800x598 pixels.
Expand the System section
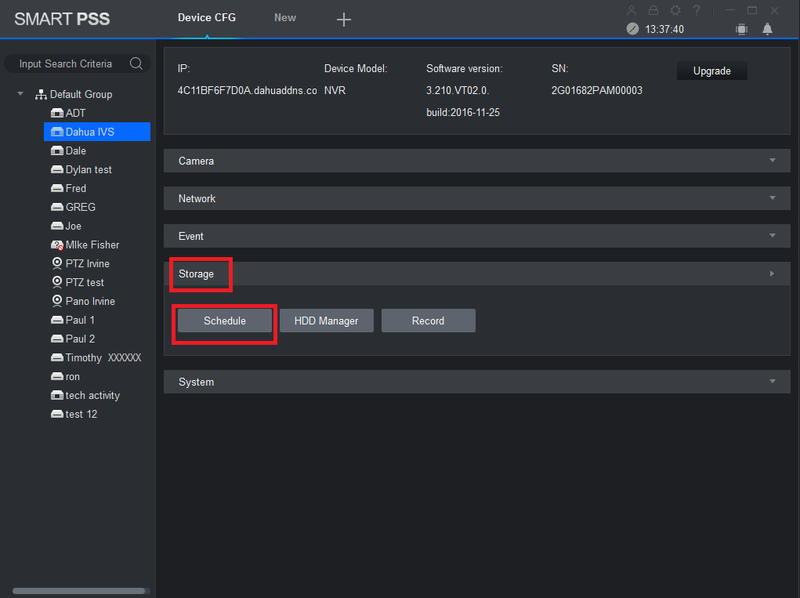pyautogui.click(x=470, y=382)
